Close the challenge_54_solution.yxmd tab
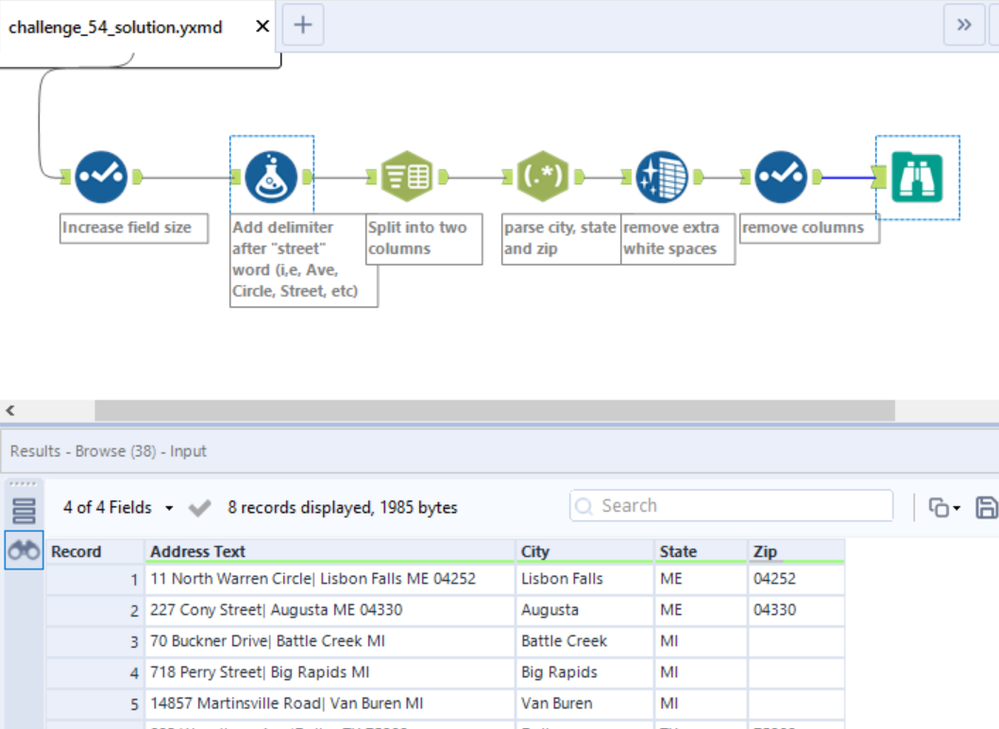The width and height of the screenshot is (999, 729). (262, 27)
